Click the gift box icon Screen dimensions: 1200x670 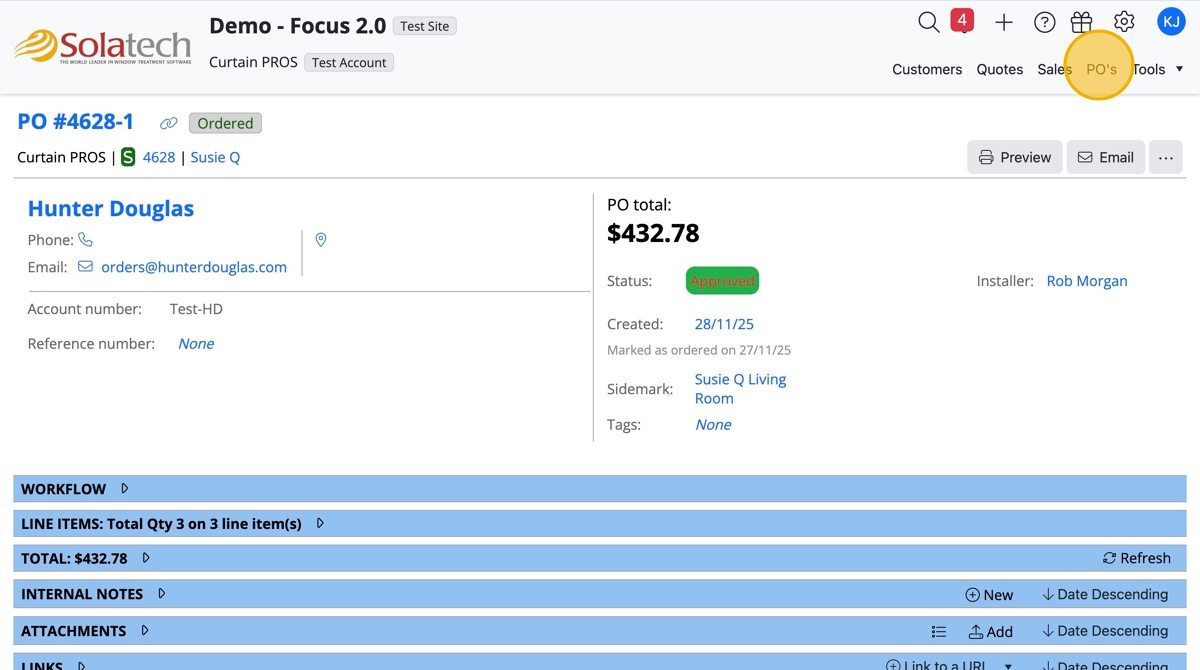click(x=1081, y=22)
